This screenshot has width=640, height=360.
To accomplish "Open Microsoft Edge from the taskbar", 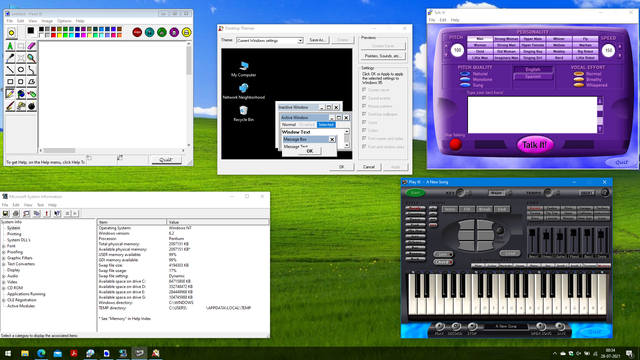I will coord(41,353).
